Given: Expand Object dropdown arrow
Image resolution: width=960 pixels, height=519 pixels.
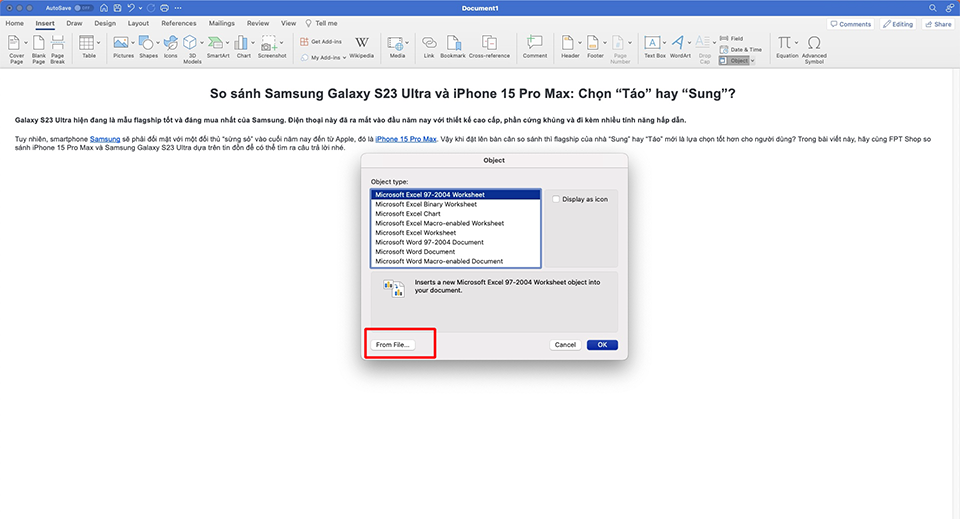Looking at the screenshot, I should pos(752,61).
